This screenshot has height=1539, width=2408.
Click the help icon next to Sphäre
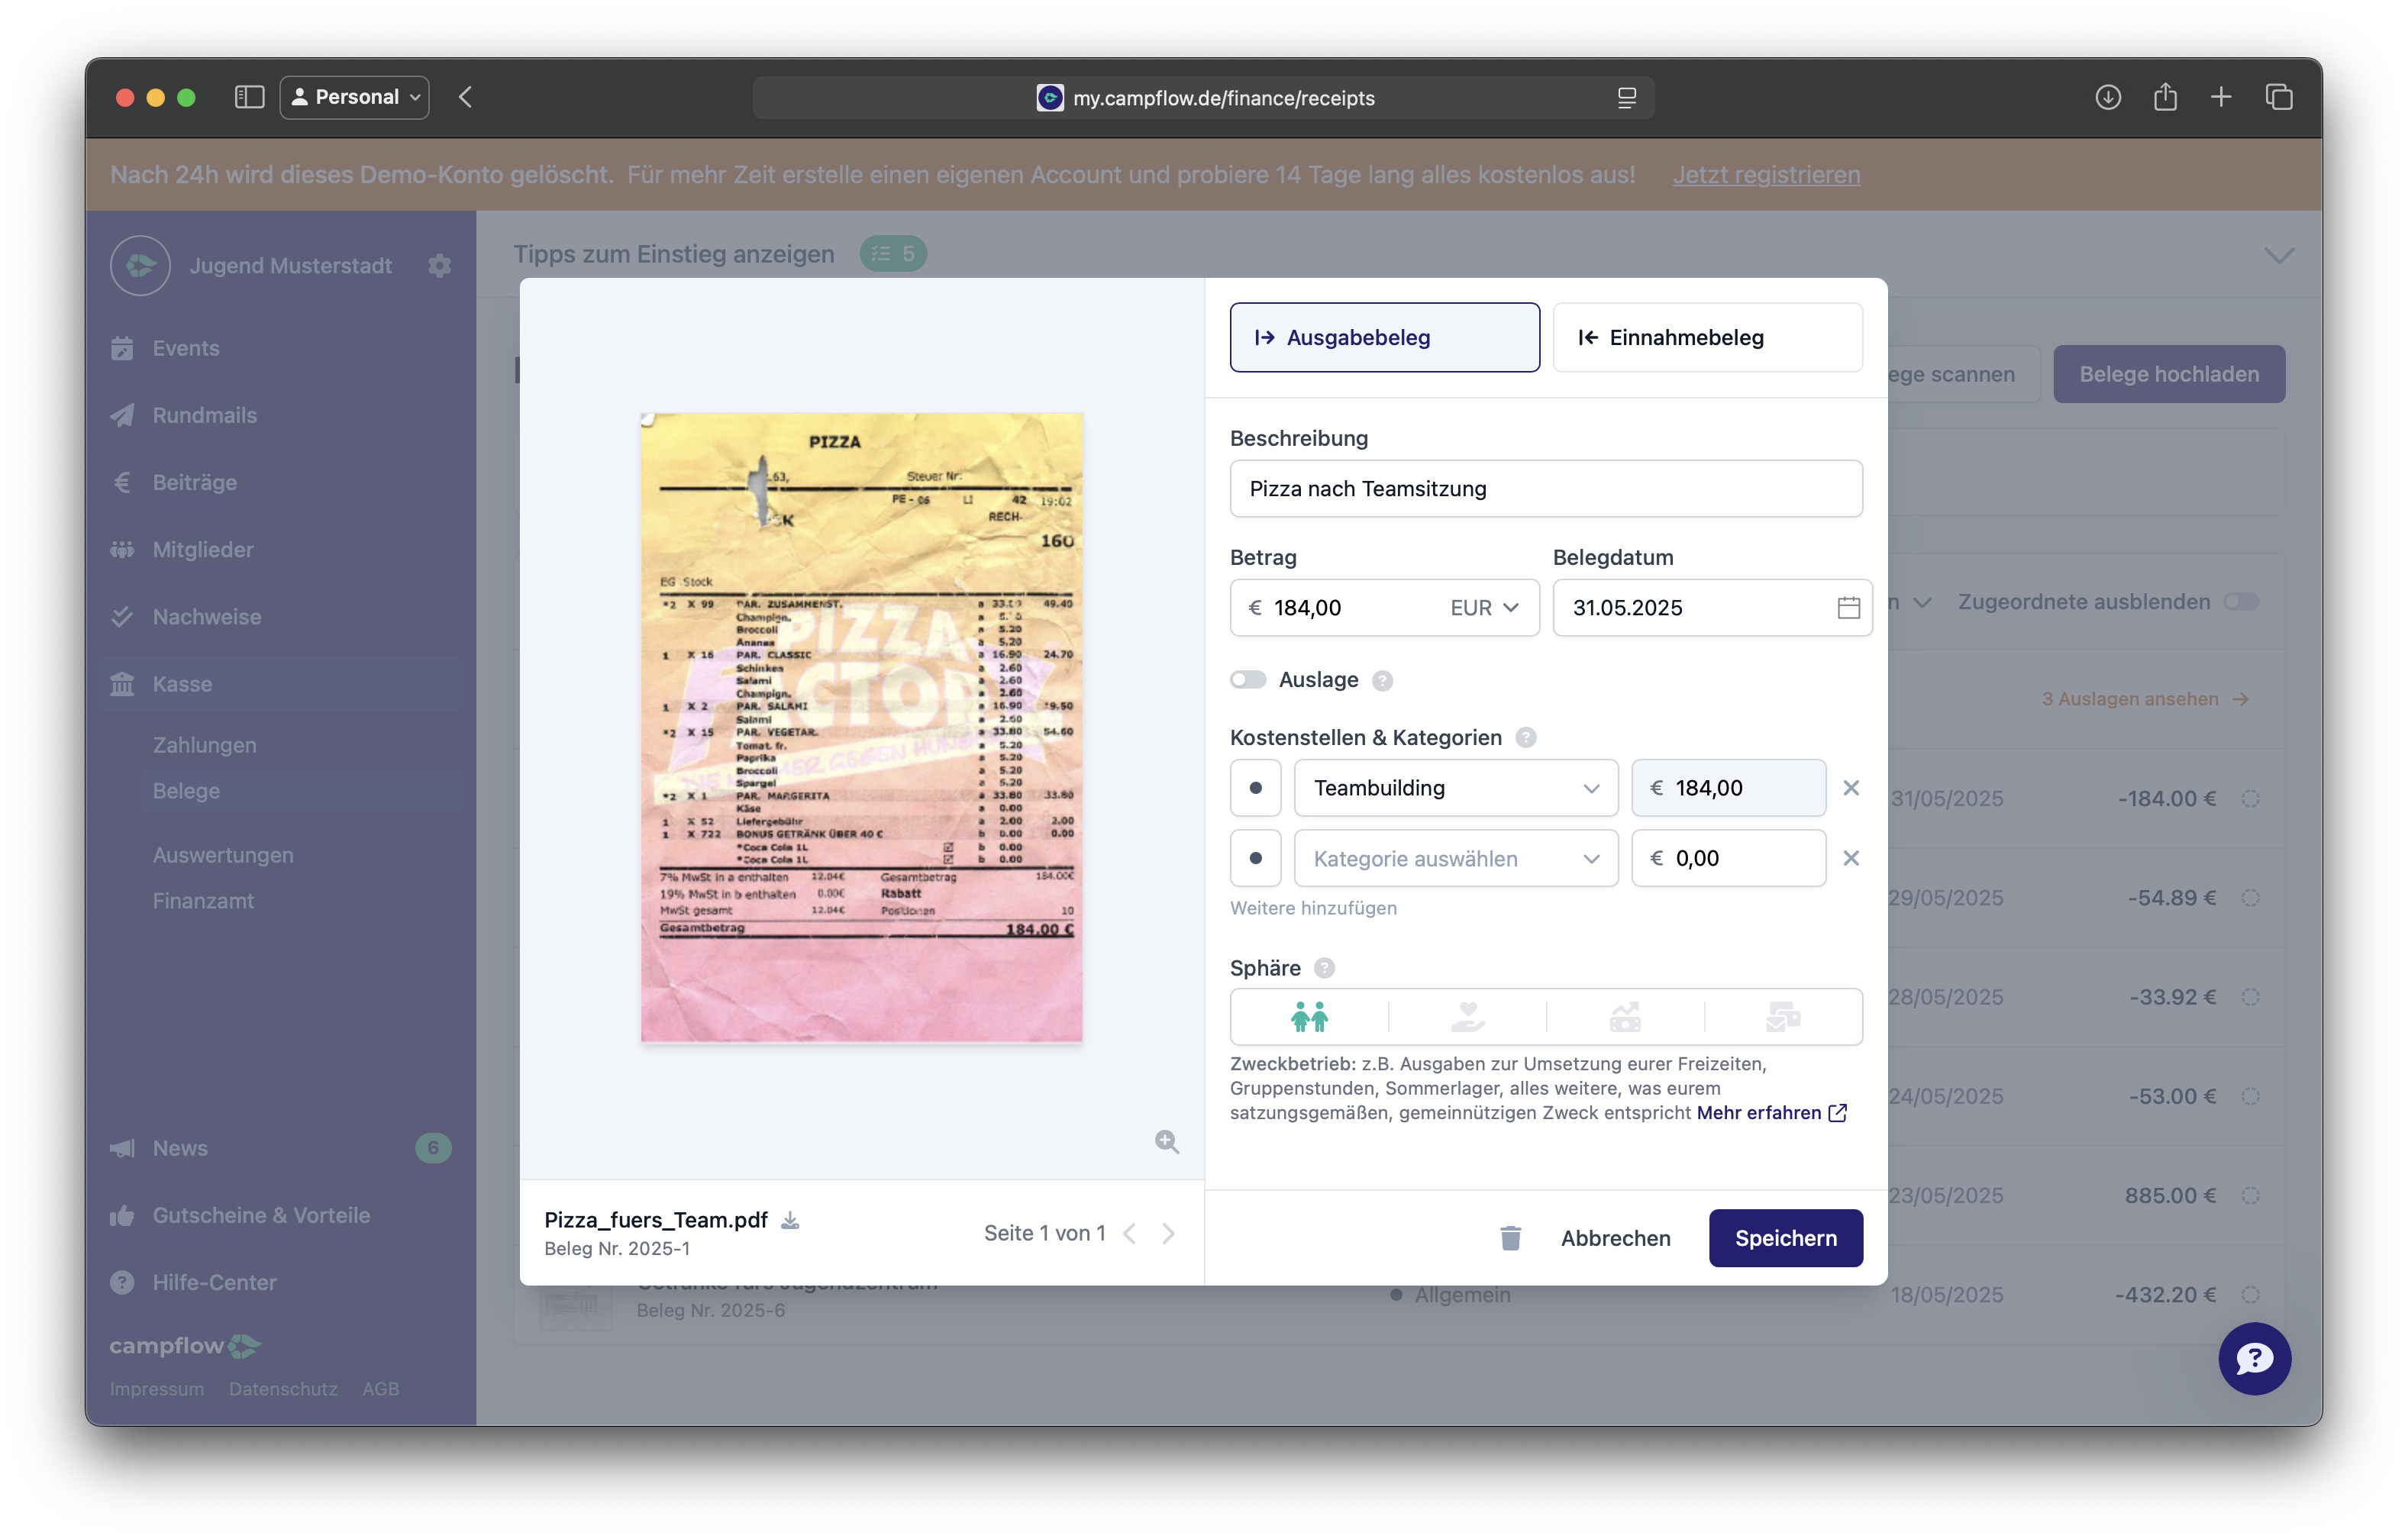click(x=1324, y=968)
